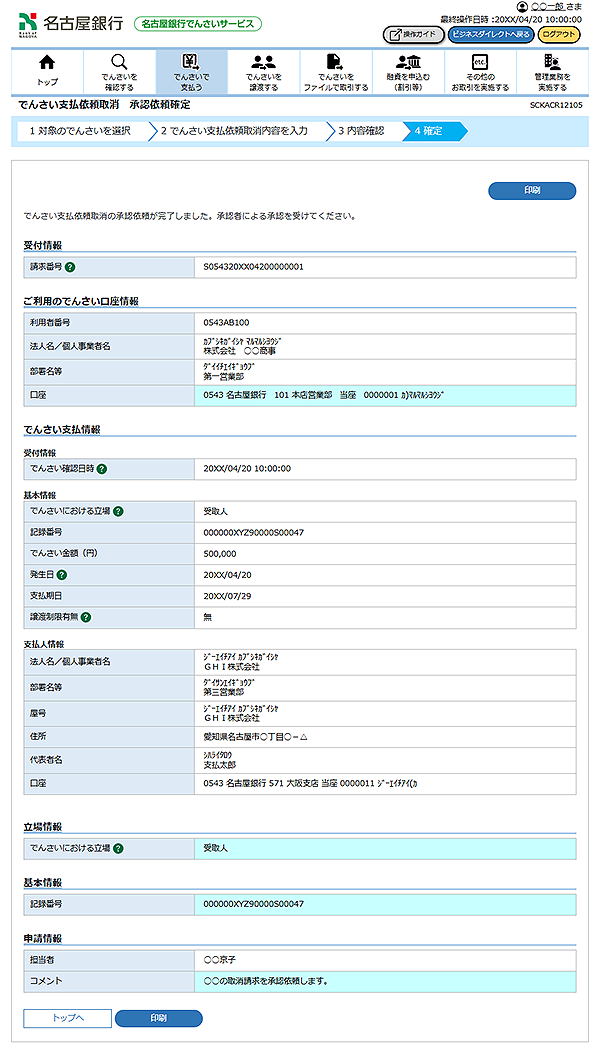Screen dimensions: 600x1048
Task: Click the トップ home icon
Action: pyautogui.click(x=47, y=72)
